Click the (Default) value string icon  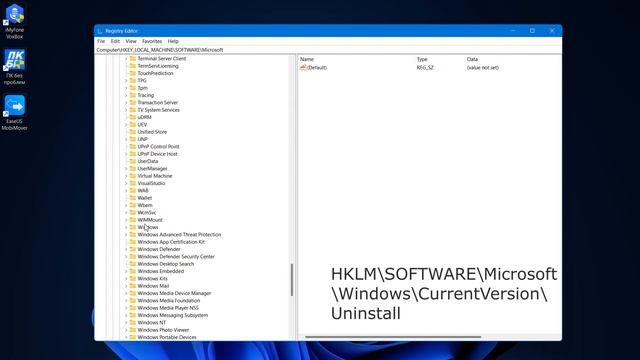coord(303,68)
